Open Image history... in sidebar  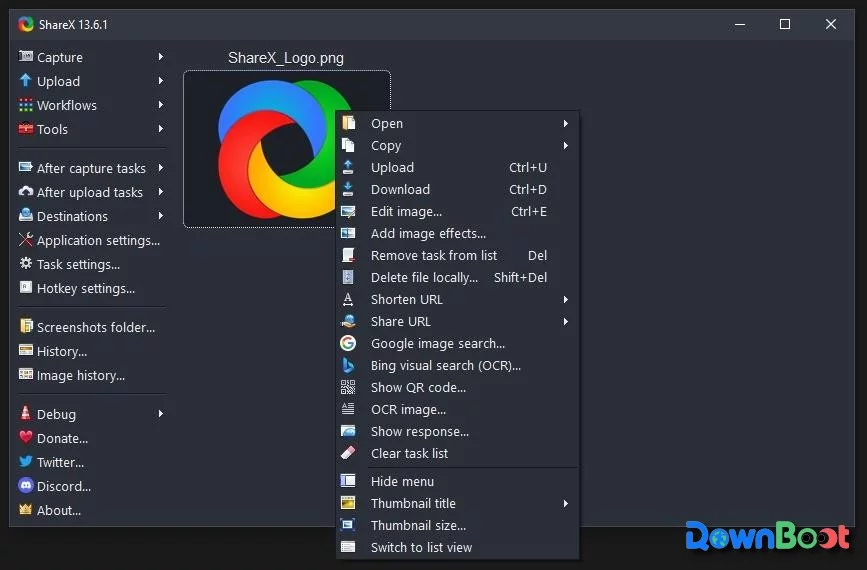90,375
